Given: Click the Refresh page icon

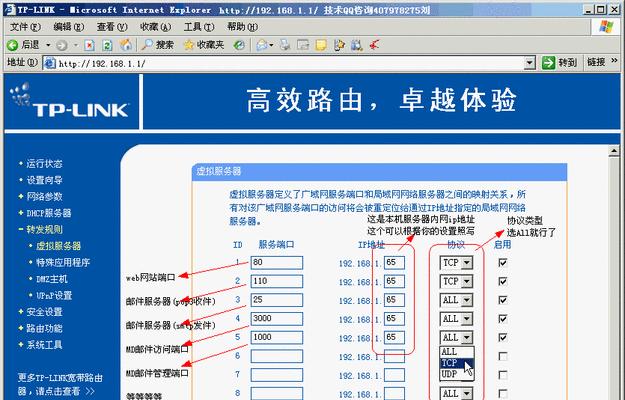Looking at the screenshot, I should click(x=107, y=45).
